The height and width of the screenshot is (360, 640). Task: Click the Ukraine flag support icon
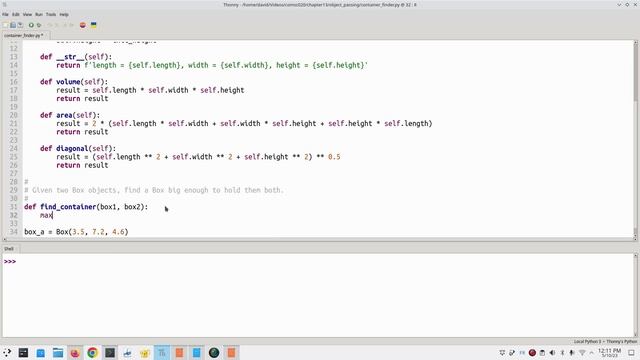point(93,25)
